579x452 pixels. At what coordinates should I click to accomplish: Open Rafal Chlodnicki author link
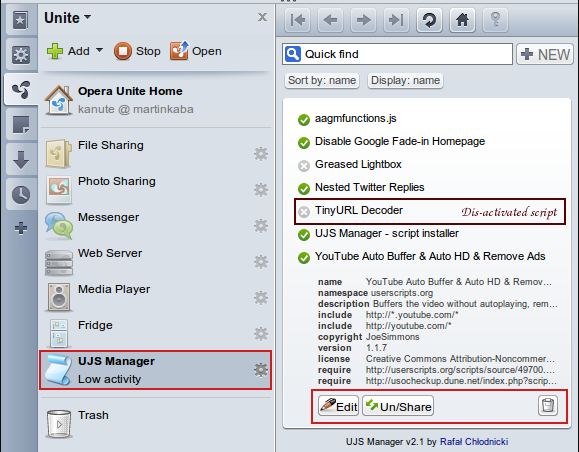[474, 442]
